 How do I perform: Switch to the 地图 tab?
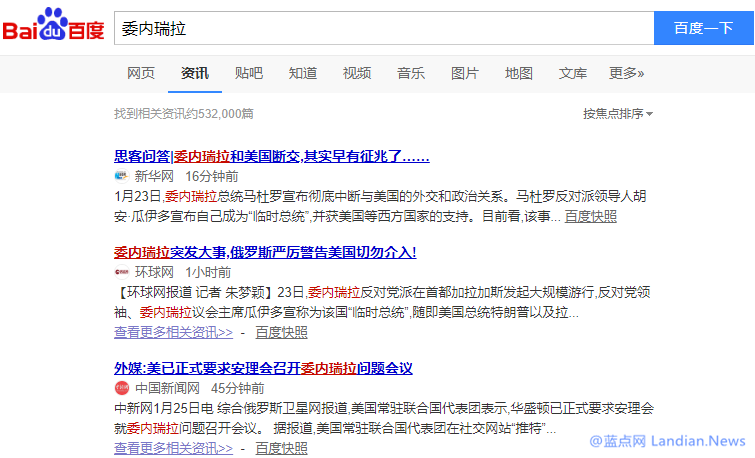click(519, 73)
